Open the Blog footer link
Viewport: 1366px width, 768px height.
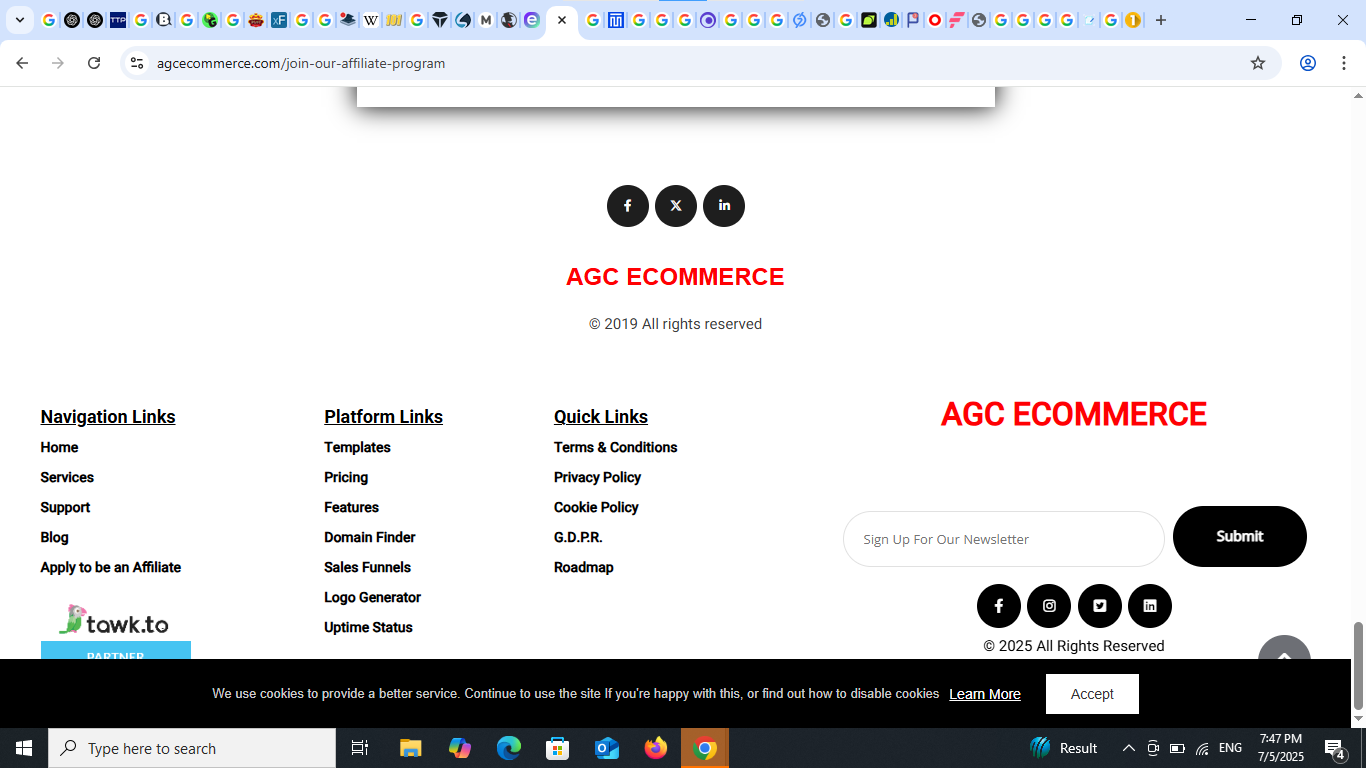[54, 537]
